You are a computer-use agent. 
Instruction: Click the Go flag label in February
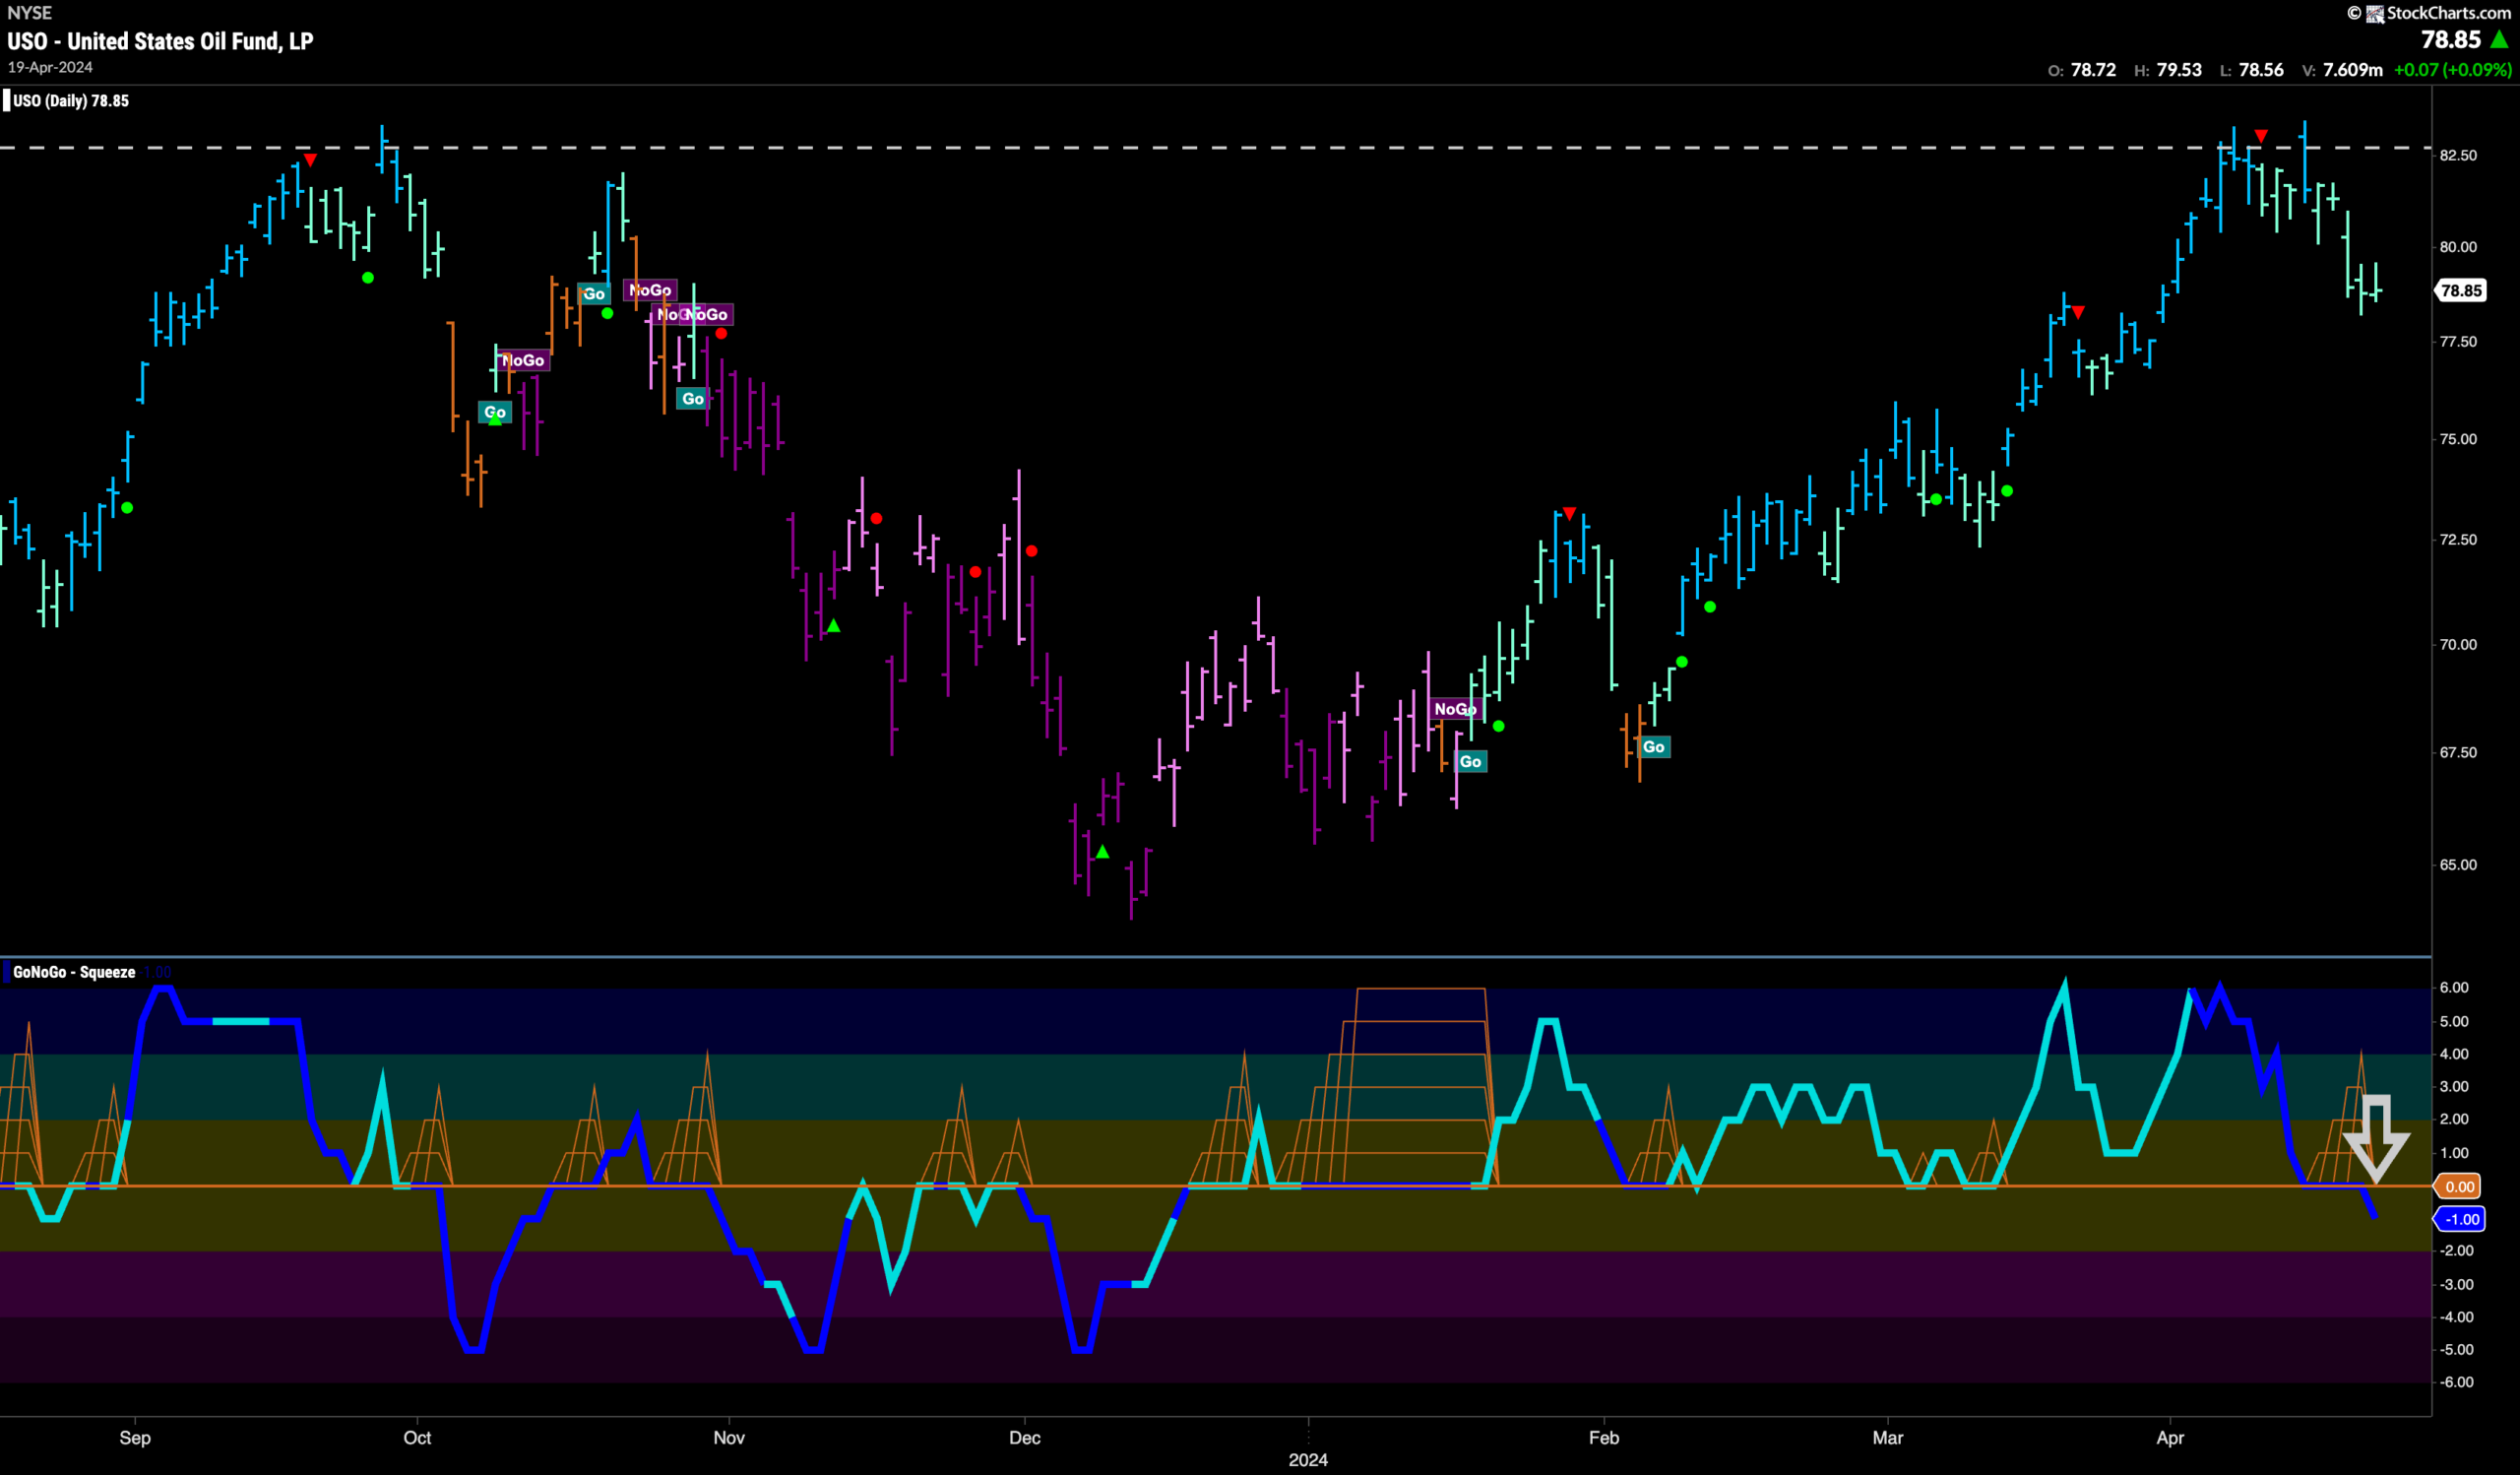(1654, 747)
